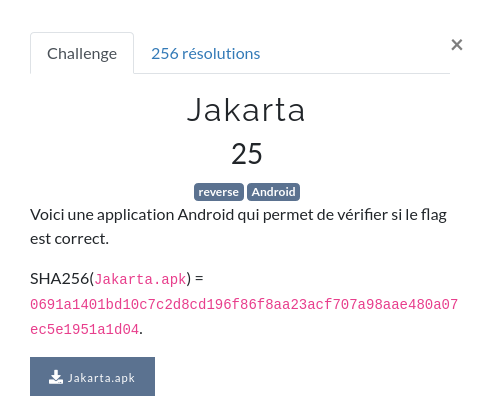Click the word 'Voici' in the description

pyautogui.click(x=47, y=214)
